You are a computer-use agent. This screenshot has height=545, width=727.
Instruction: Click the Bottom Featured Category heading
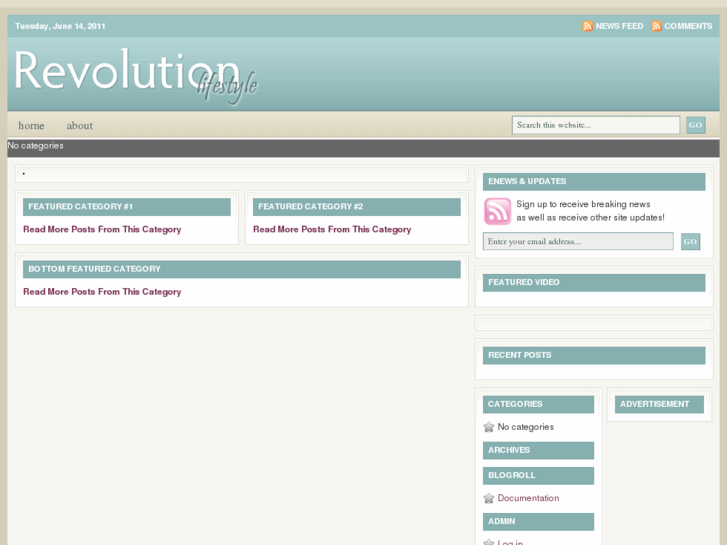click(242, 269)
